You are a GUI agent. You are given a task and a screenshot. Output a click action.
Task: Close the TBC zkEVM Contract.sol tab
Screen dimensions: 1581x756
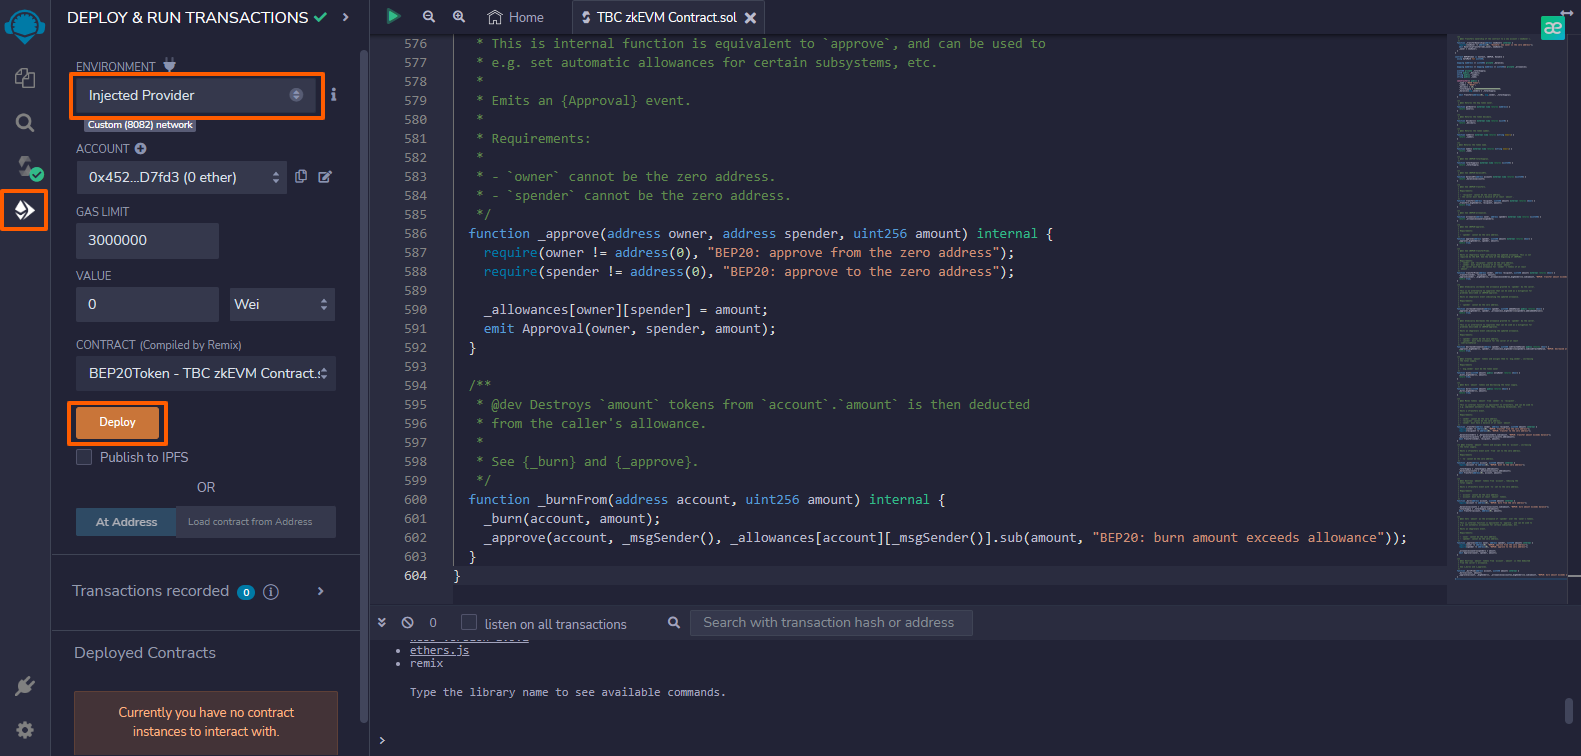pos(750,18)
